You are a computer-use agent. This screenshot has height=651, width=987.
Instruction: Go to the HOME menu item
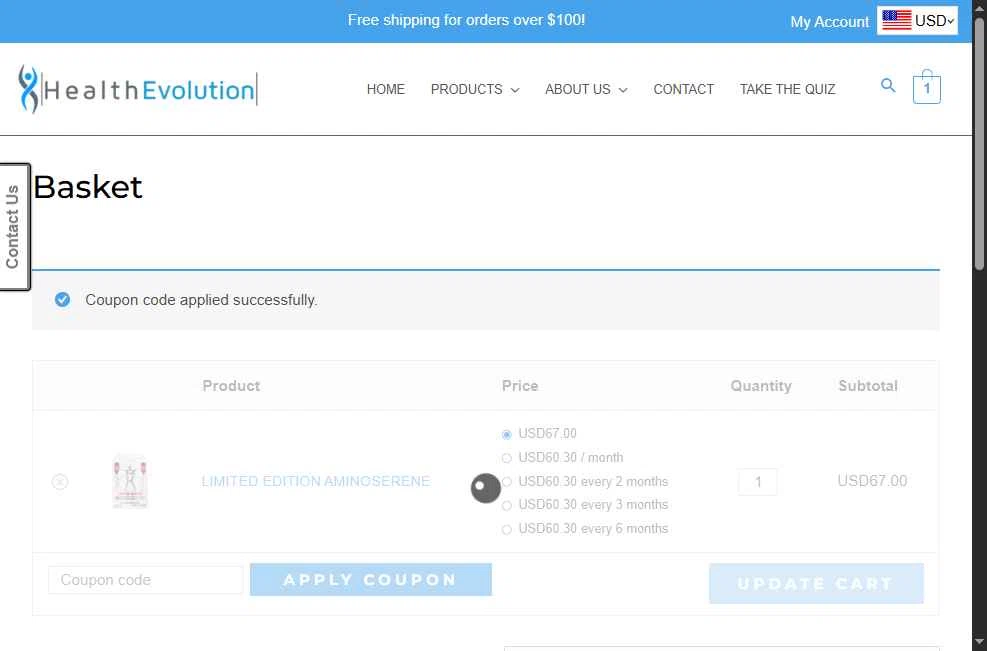tap(386, 89)
